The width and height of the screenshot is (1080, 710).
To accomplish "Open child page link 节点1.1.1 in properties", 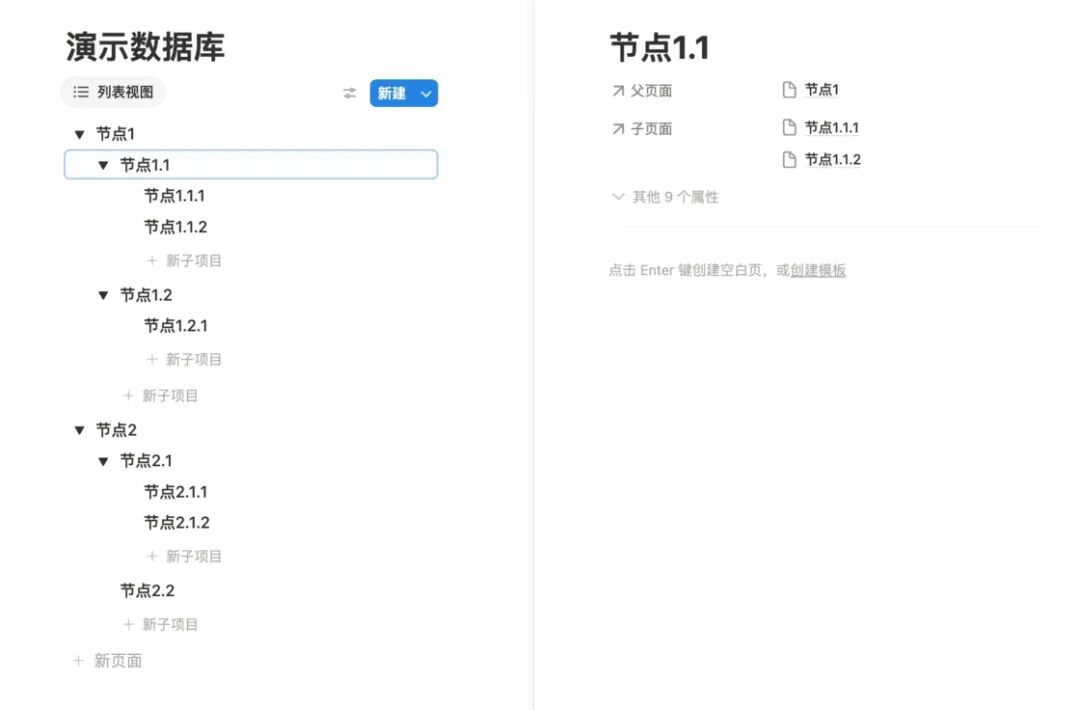I will pyautogui.click(x=832, y=127).
